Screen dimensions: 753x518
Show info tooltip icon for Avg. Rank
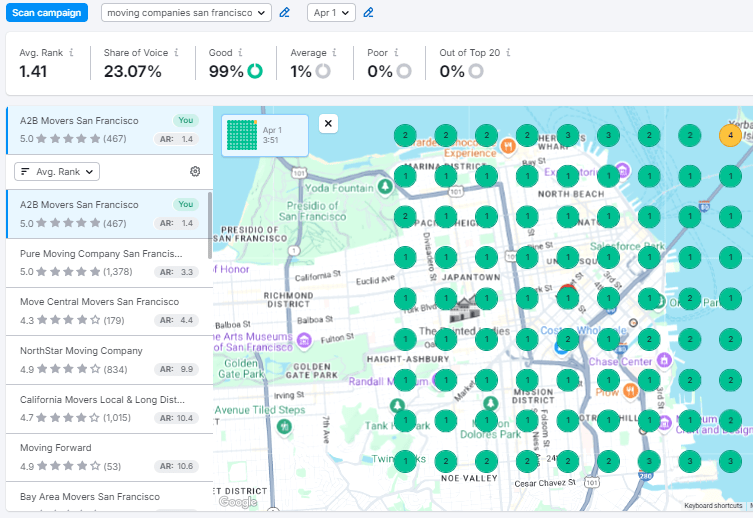(x=71, y=52)
